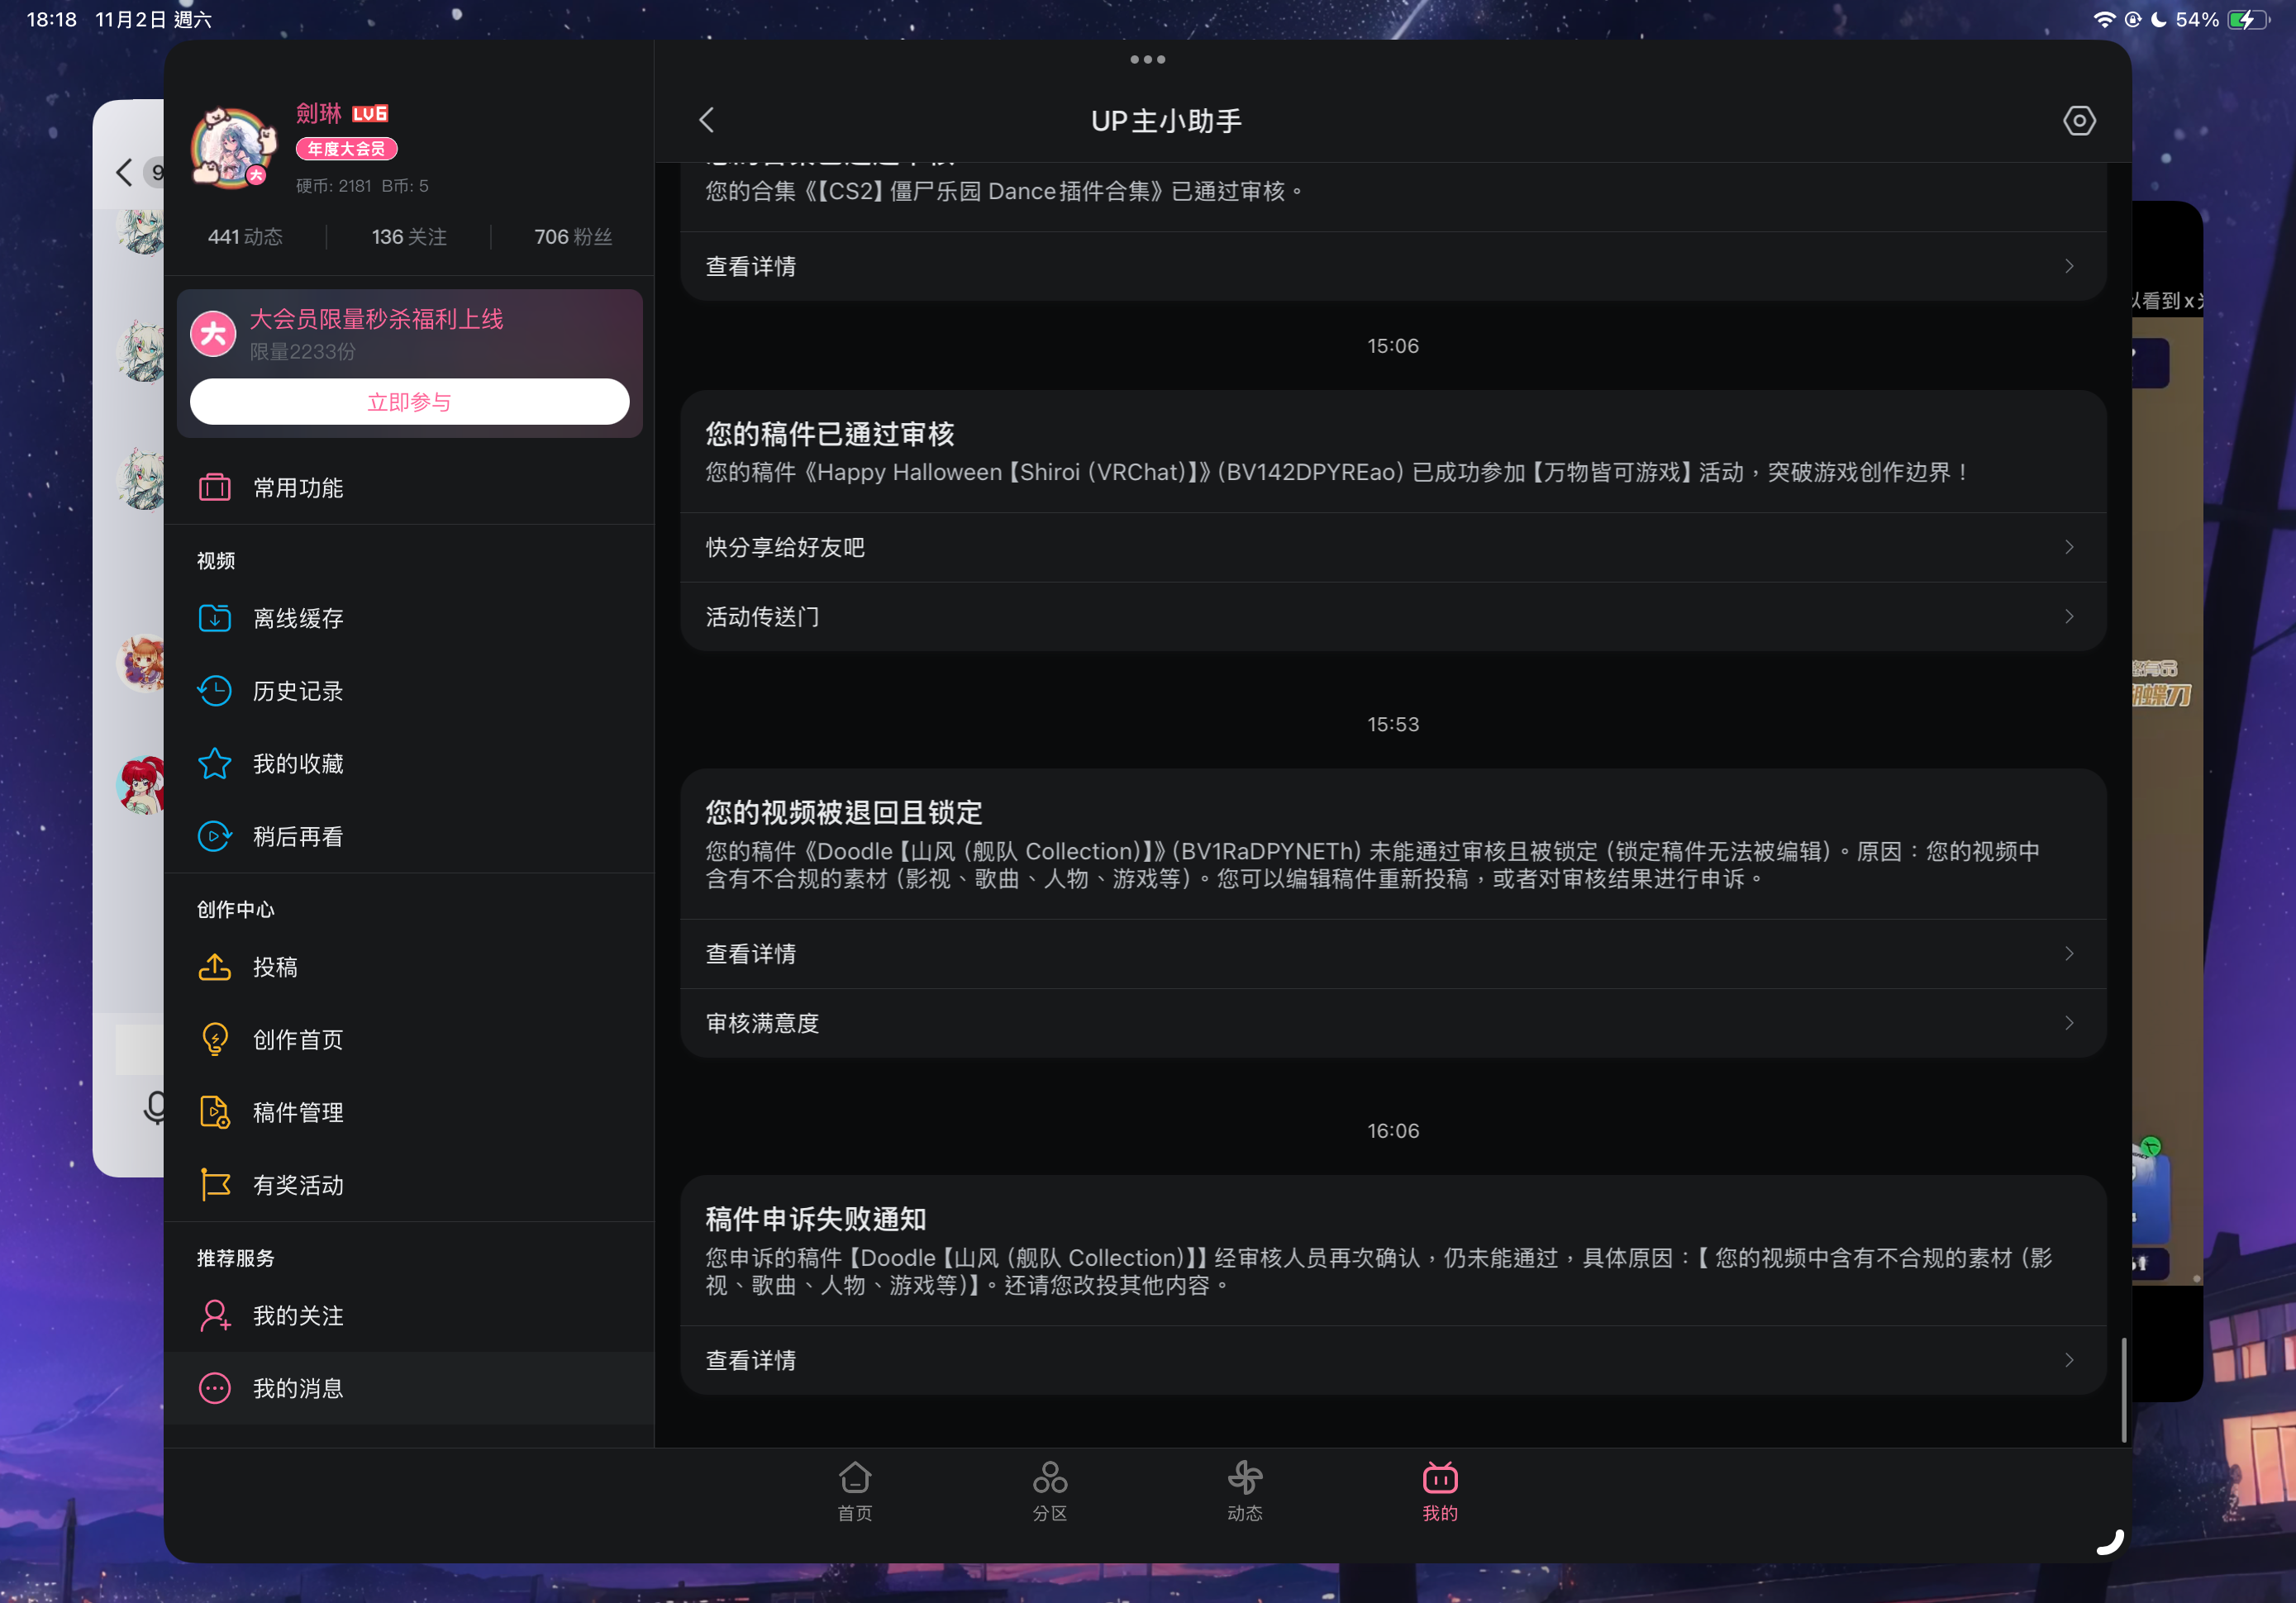Switch to 我的 tab

coord(1439,1491)
